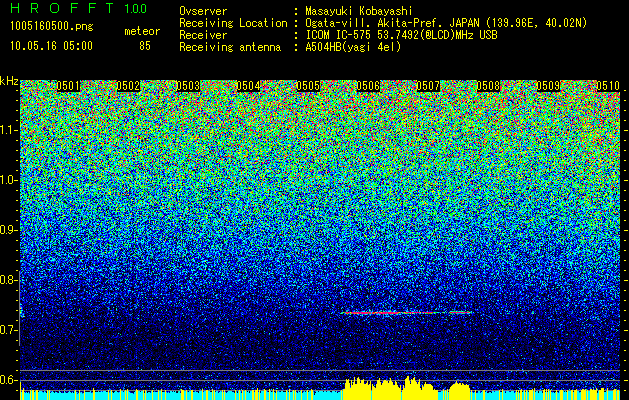Click the 1.1 frequency axis label
The height and width of the screenshot is (400, 629).
pos(9,131)
